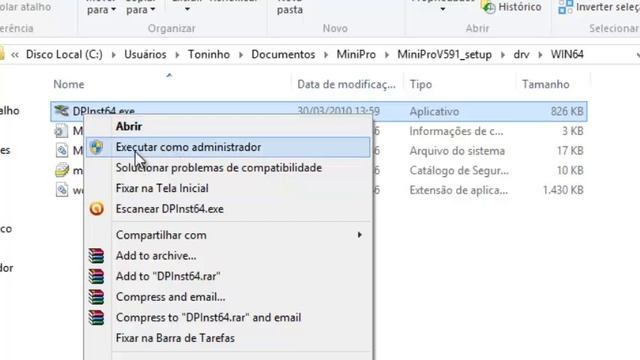The height and width of the screenshot is (360, 640).
Task: Select the application extension file icon
Action: click(62, 190)
